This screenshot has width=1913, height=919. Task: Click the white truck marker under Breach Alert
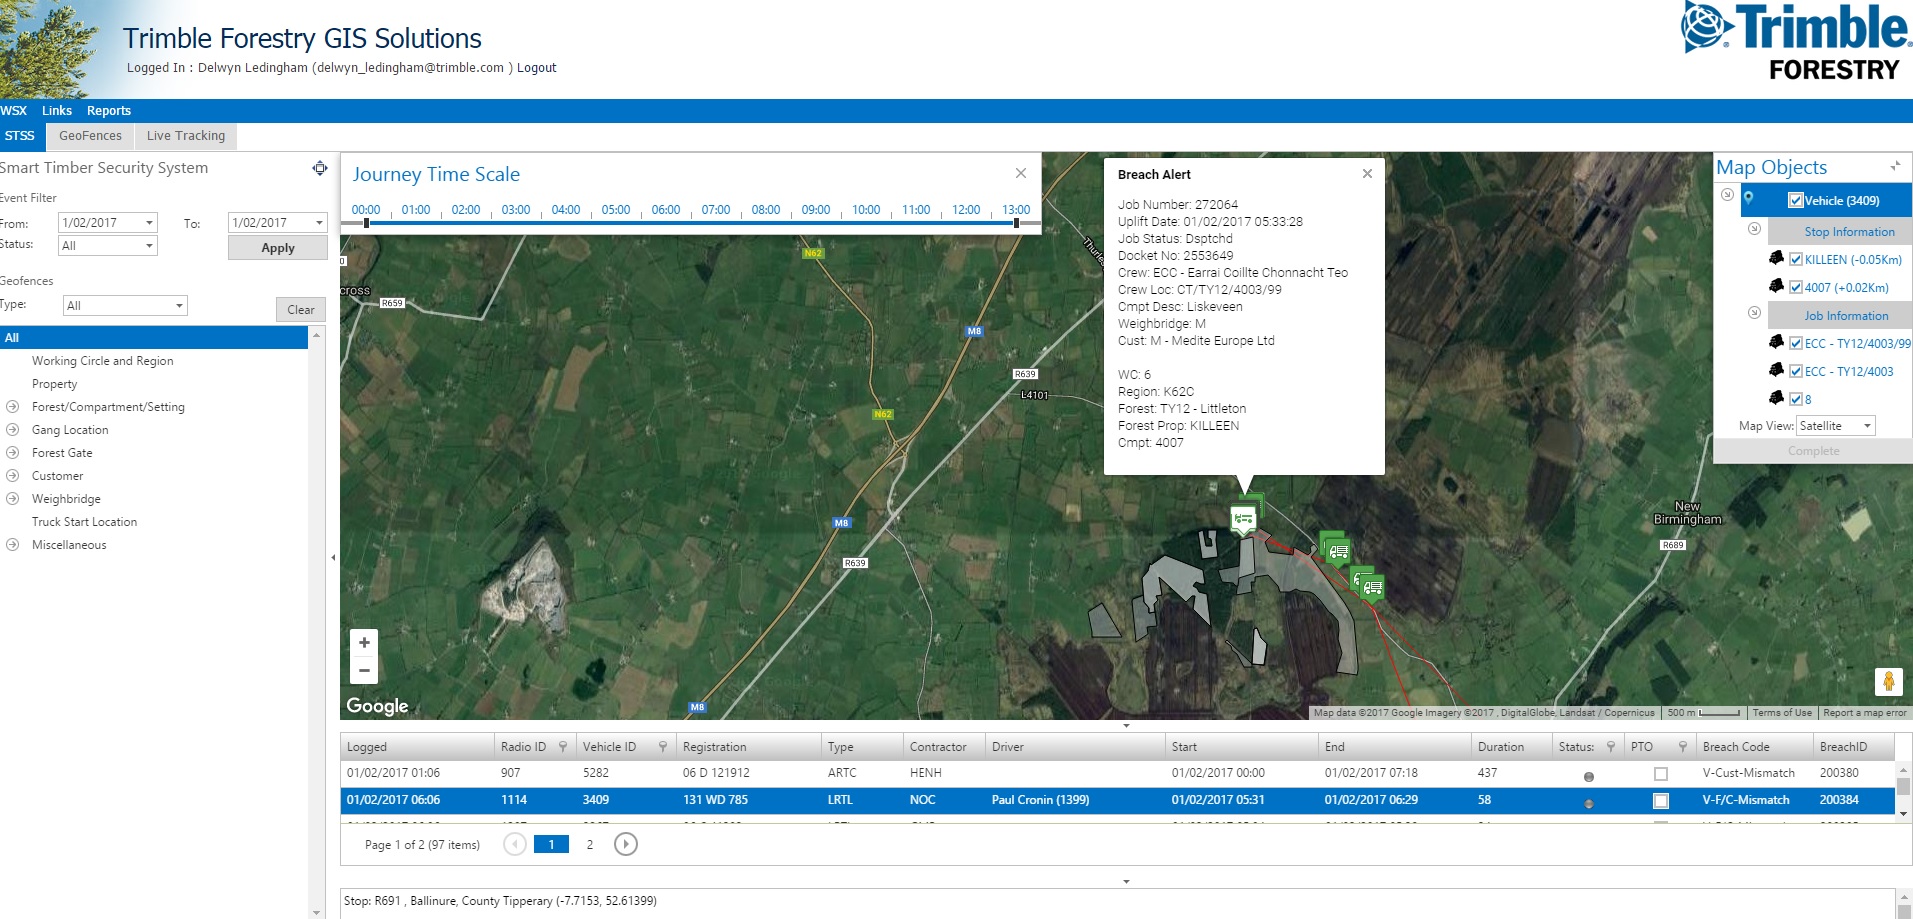tap(1243, 519)
